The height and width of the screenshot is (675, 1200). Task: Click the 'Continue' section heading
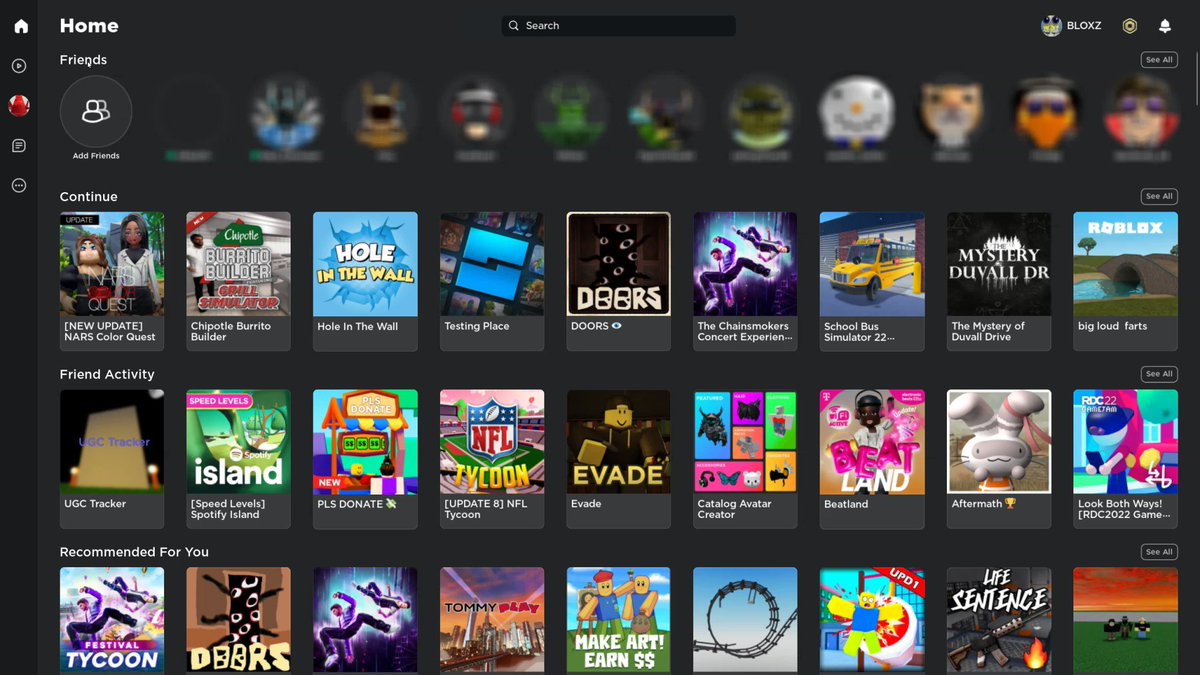(x=88, y=197)
